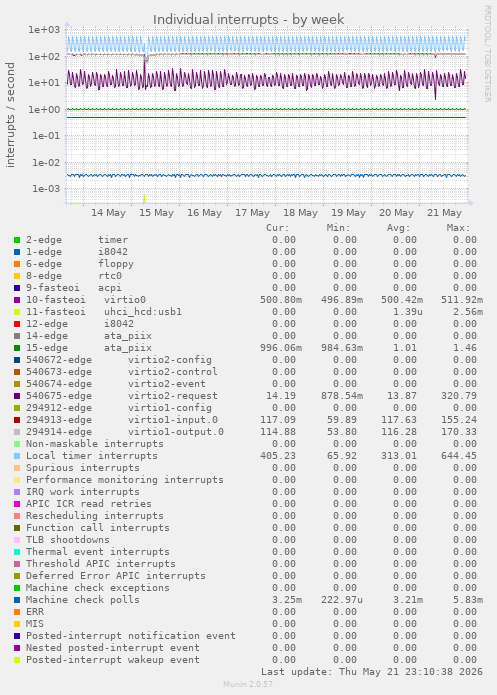The image size is (497, 695).
Task: Click the TLB shootdowns legend entry
Action: click(x=67, y=540)
